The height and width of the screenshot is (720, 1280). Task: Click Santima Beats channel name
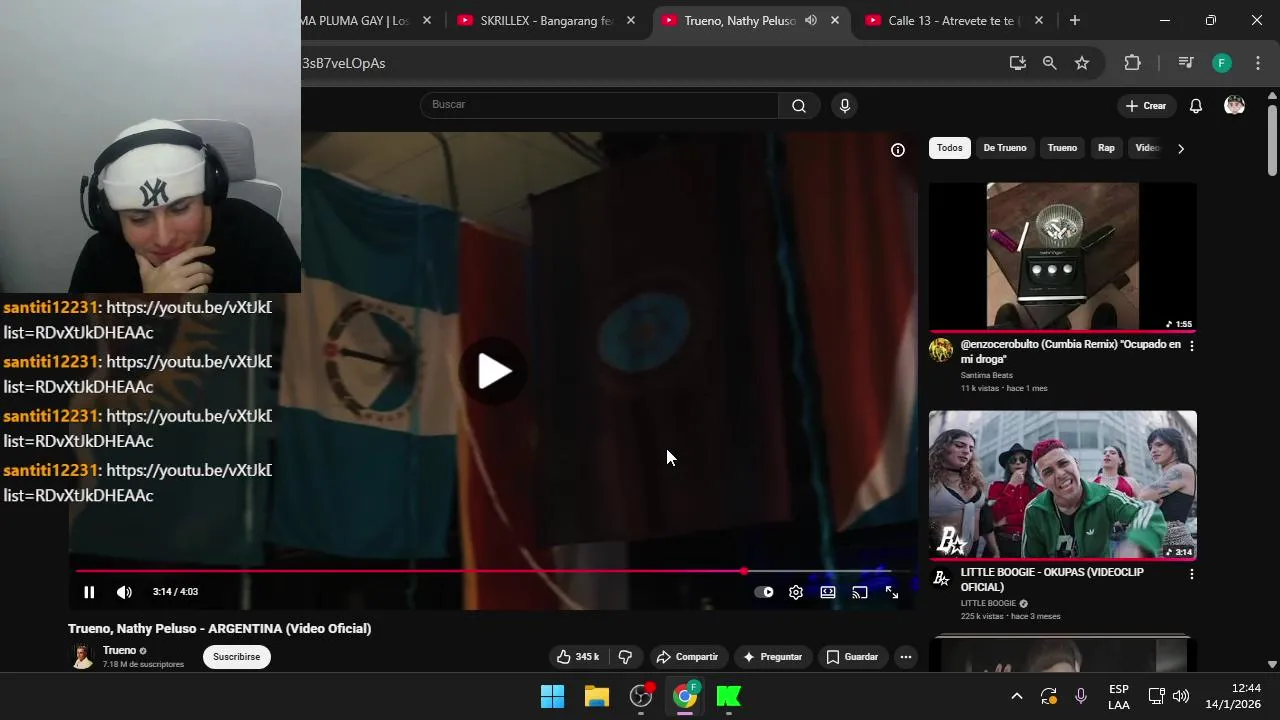point(987,375)
